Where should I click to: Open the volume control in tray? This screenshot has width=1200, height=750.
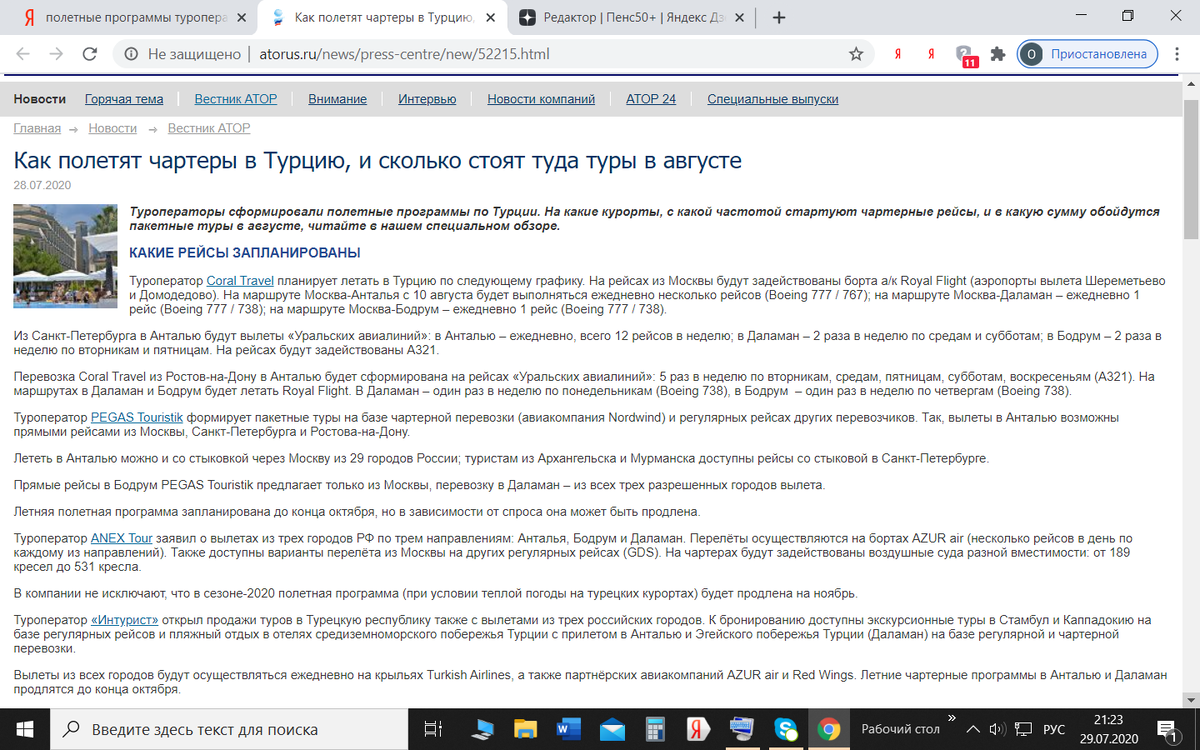click(997, 729)
